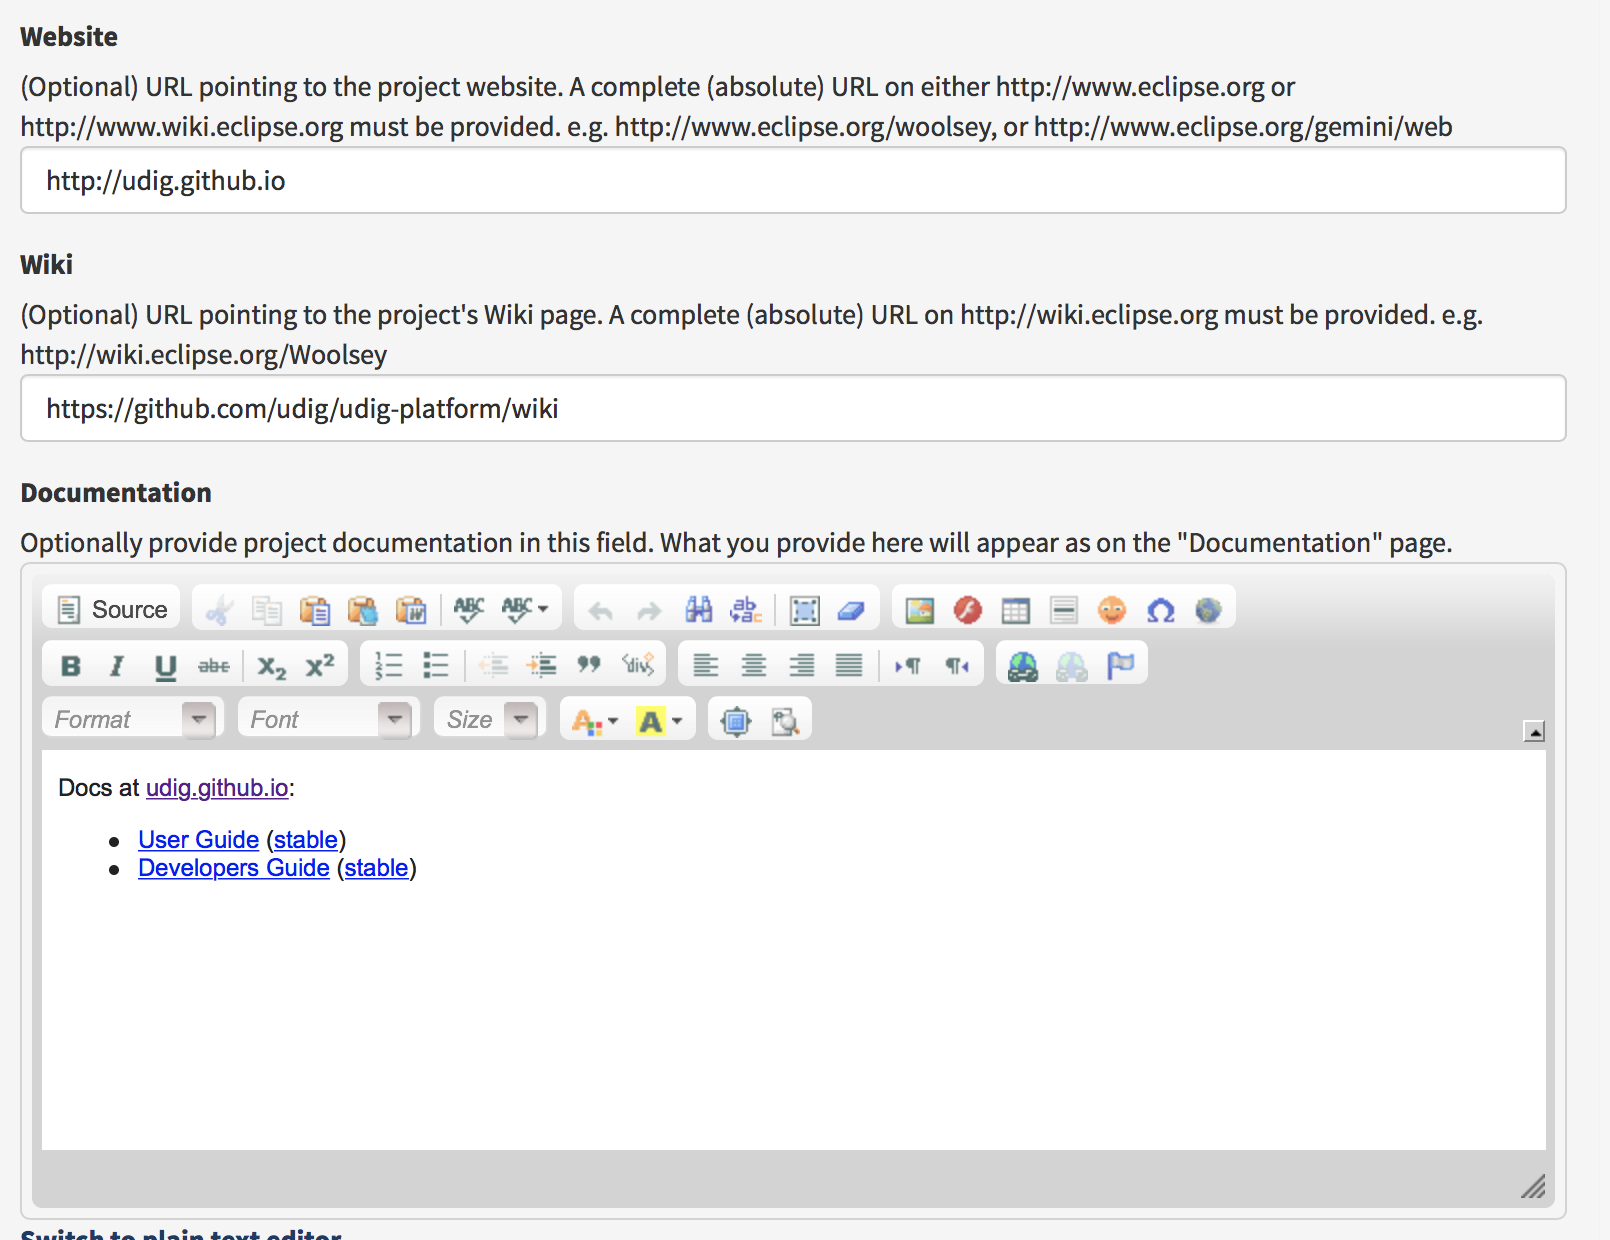1610x1240 pixels.
Task: Insert an image into the documentation
Action: (920, 608)
